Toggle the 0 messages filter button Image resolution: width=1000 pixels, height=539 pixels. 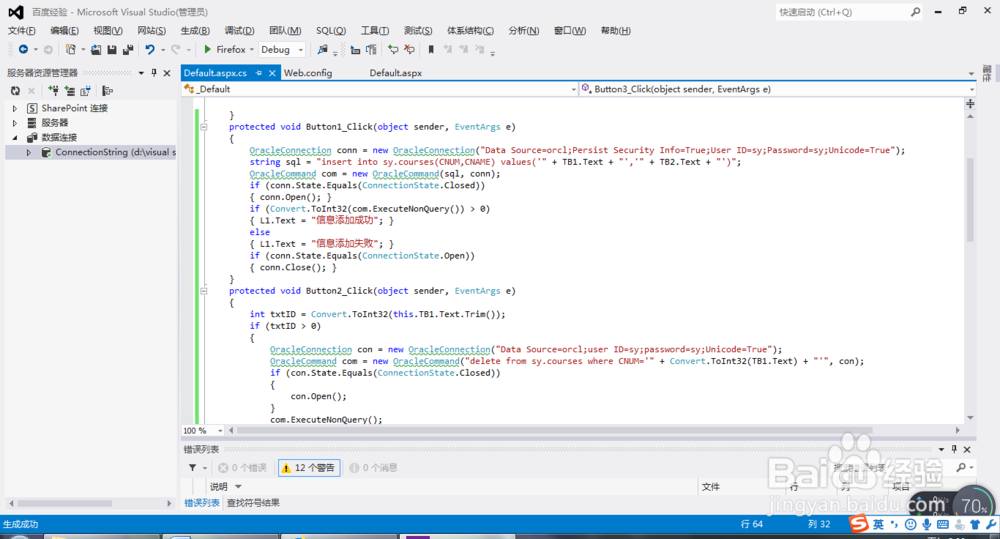374,468
